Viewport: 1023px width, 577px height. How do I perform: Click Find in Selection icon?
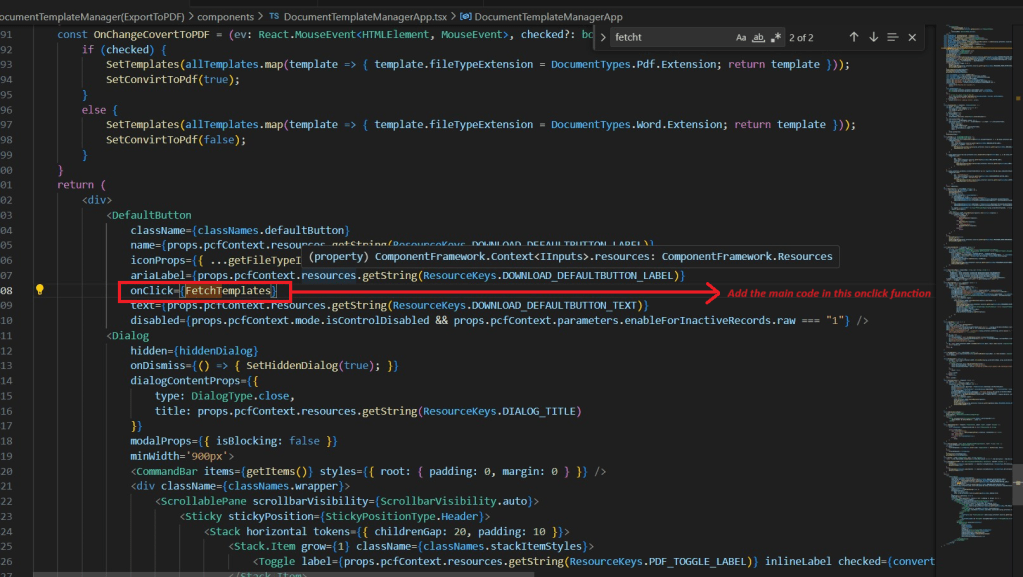(x=893, y=37)
